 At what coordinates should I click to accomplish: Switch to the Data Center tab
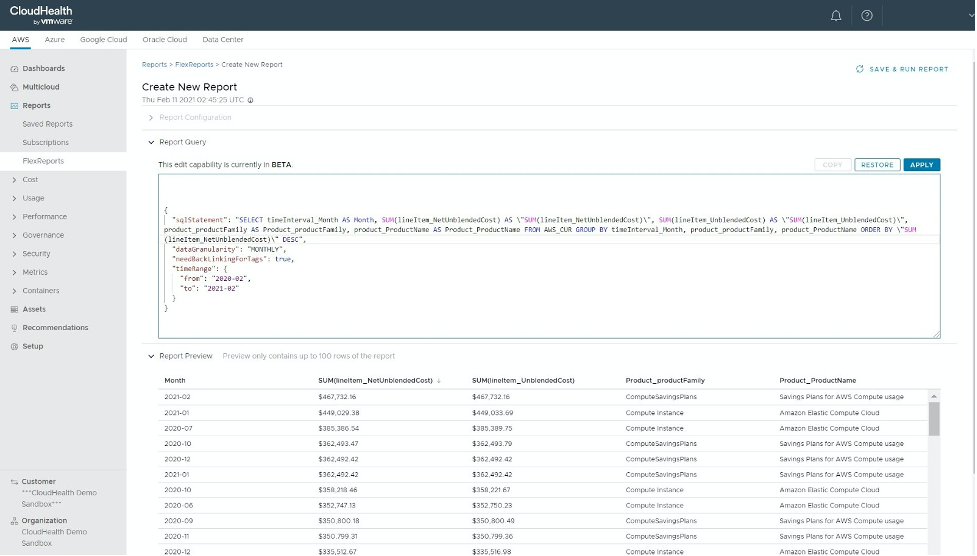click(222, 39)
